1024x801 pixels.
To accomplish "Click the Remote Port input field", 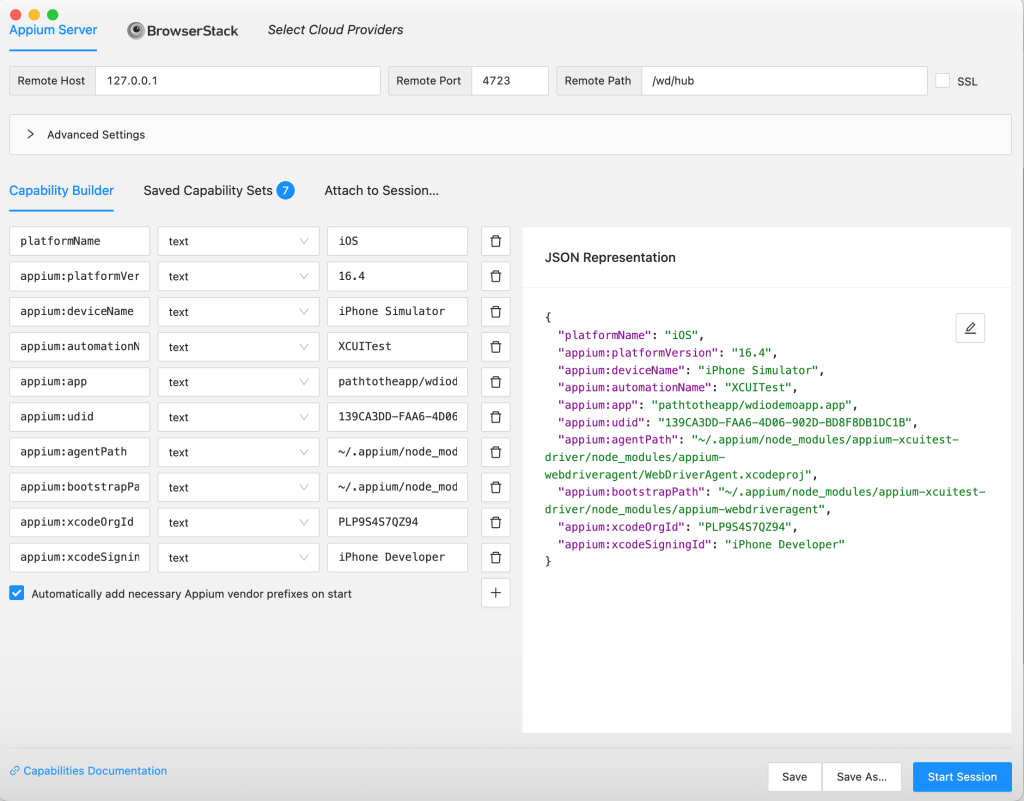I will (509, 81).
